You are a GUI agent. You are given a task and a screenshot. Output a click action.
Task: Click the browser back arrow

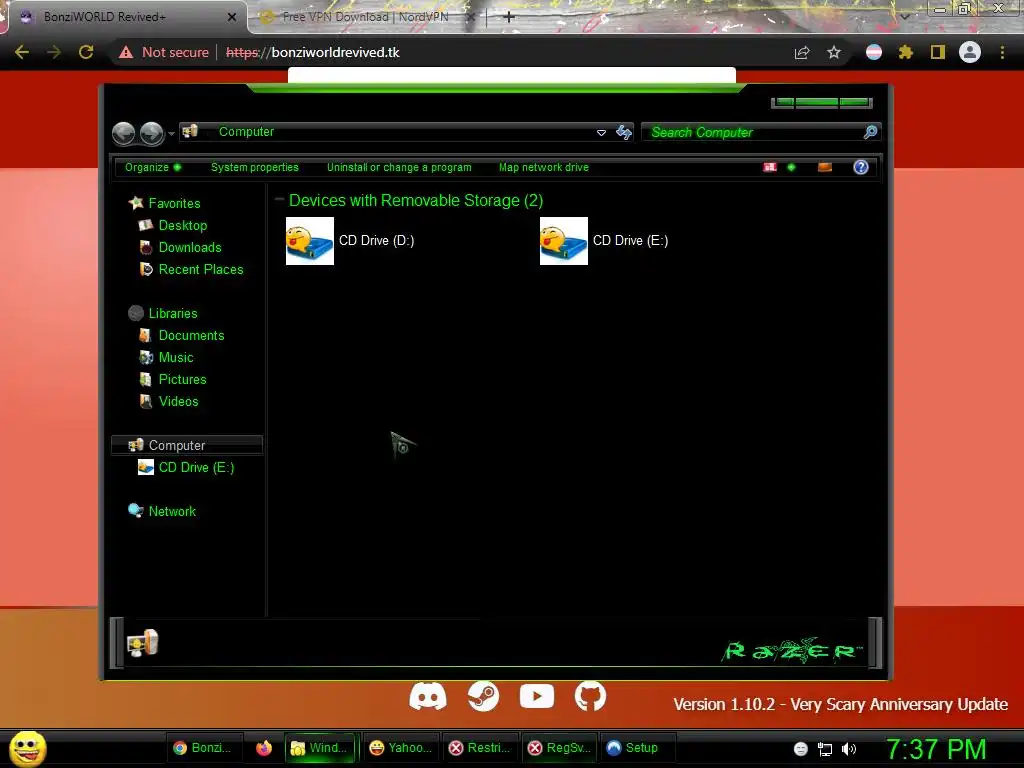coord(22,52)
